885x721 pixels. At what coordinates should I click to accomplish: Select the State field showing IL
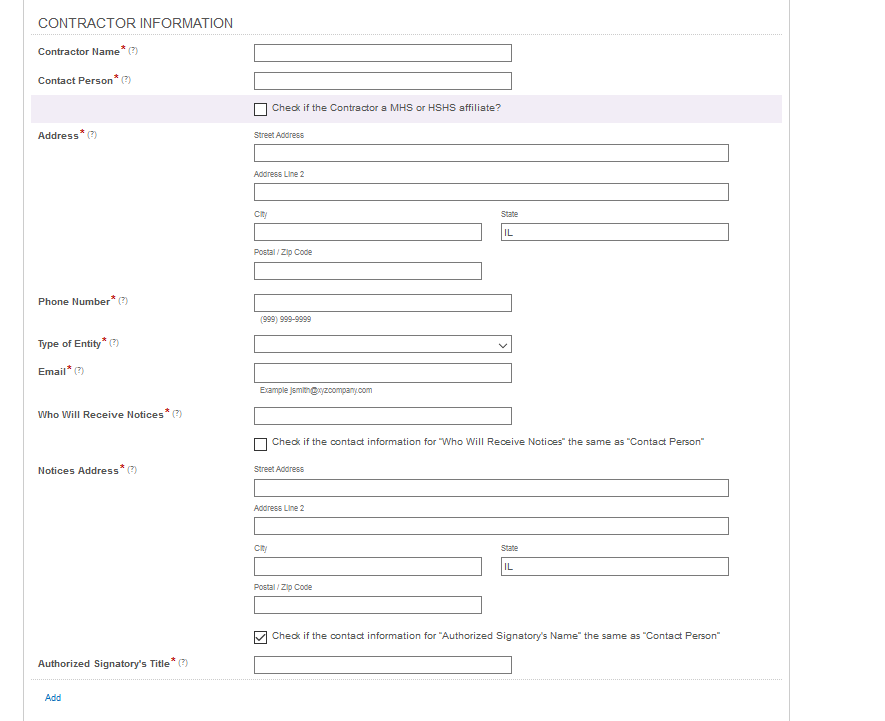(614, 231)
